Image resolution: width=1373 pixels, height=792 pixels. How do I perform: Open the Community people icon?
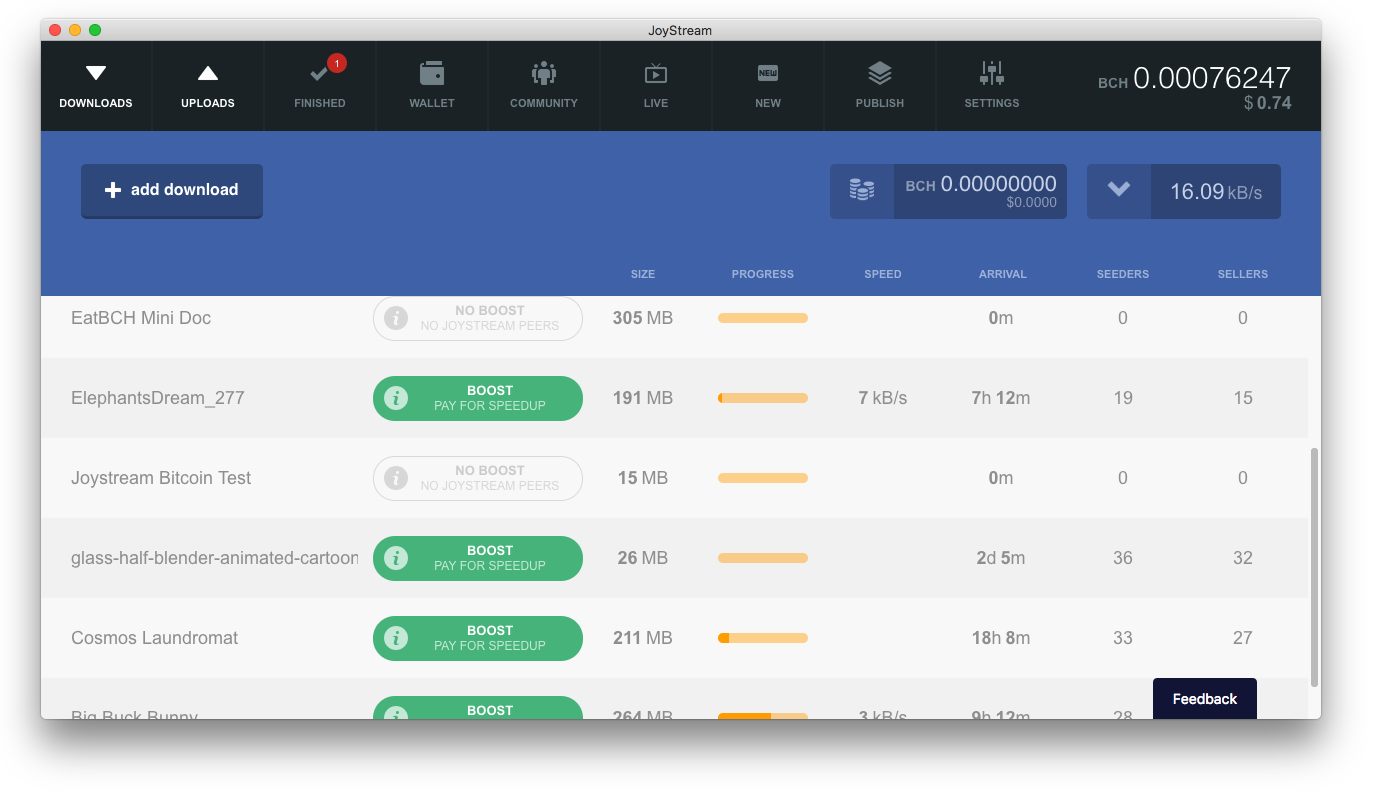coord(544,73)
